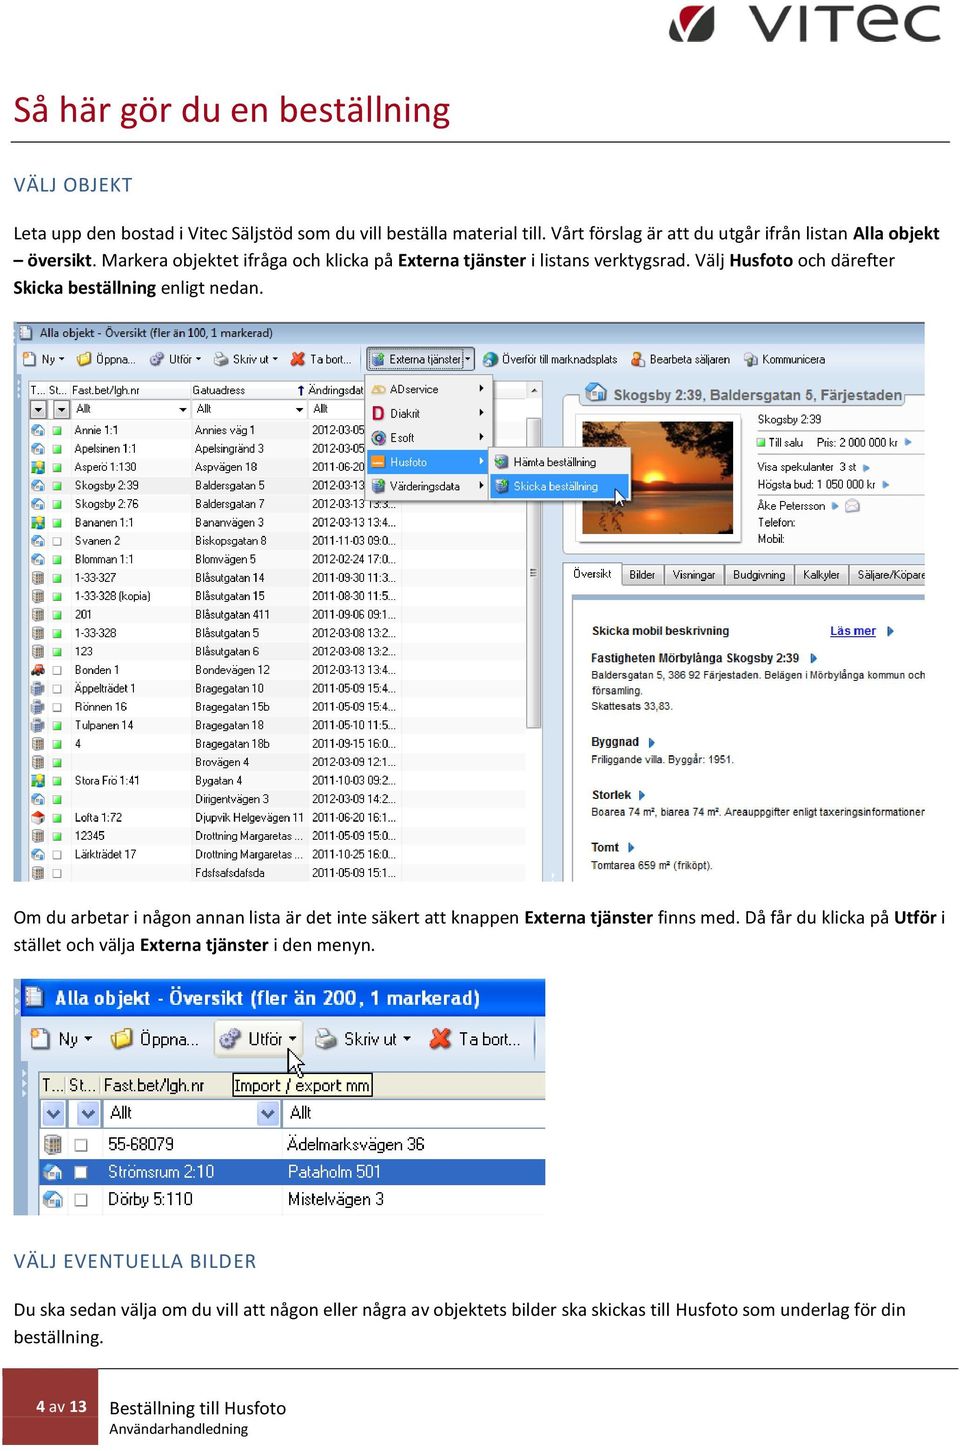Open the Ny dropdown arrow in the 'fler än 100' window
The width and height of the screenshot is (960, 1451).
pos(62,359)
